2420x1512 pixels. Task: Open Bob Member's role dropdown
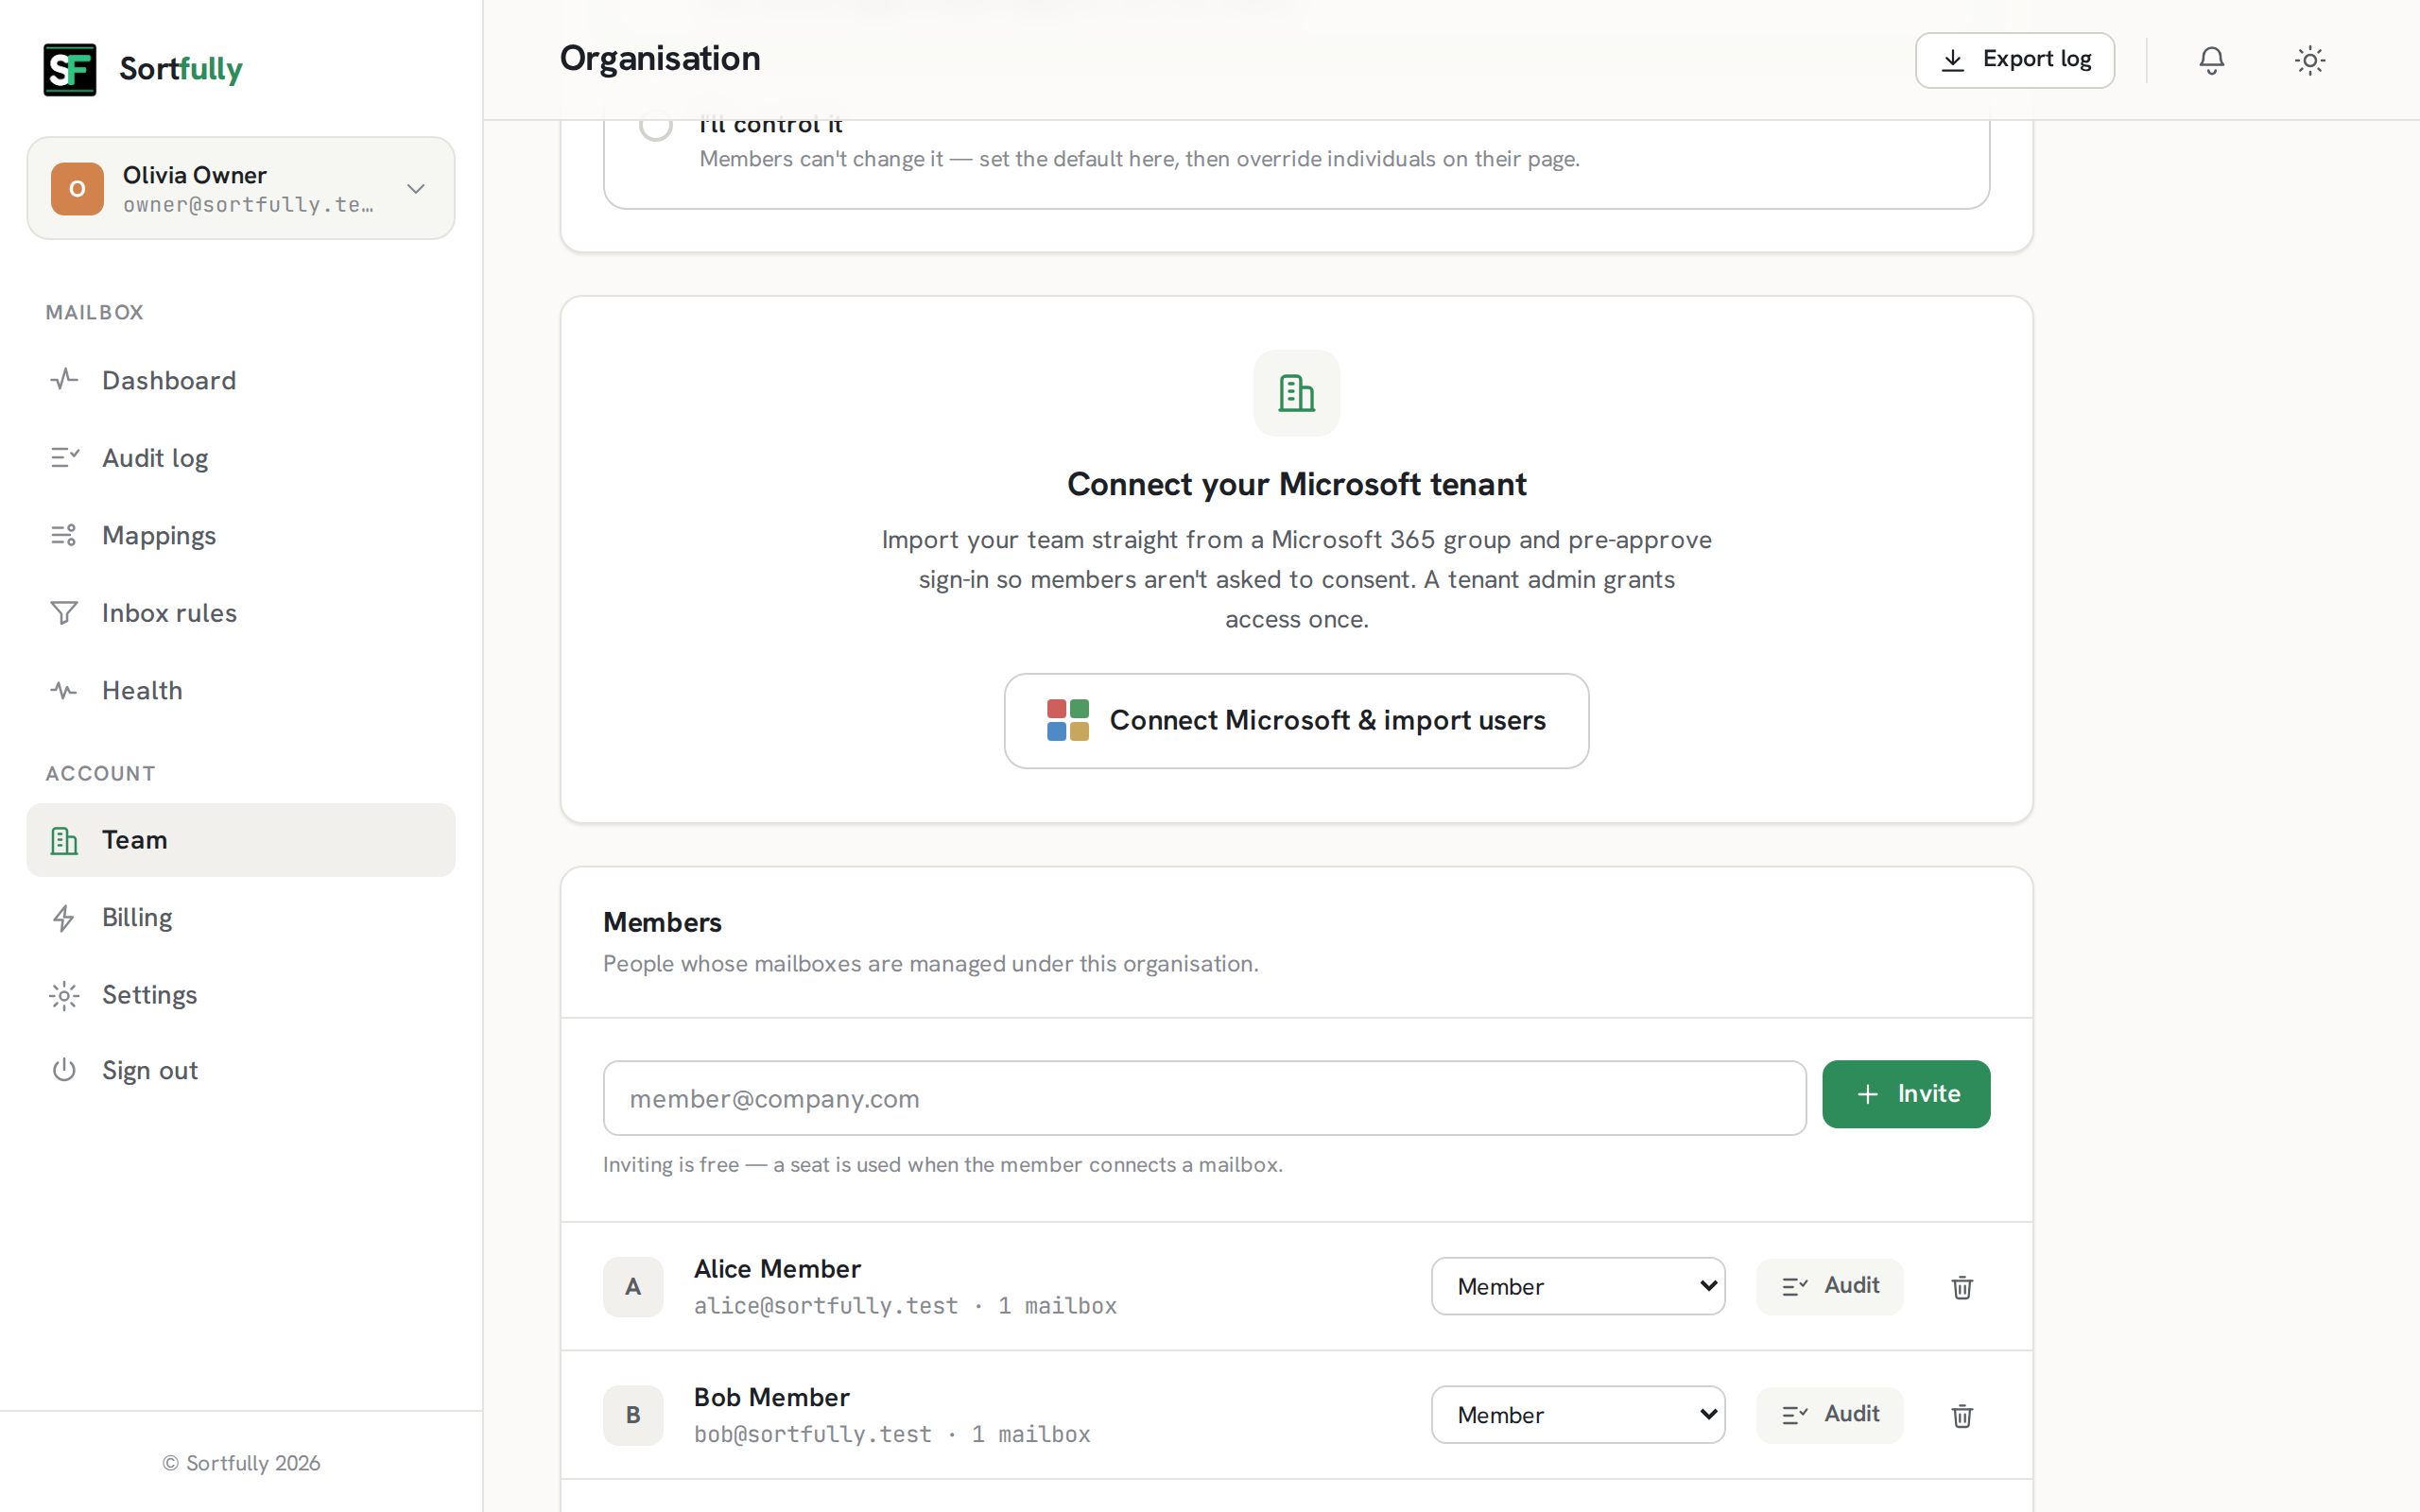[x=1578, y=1414]
